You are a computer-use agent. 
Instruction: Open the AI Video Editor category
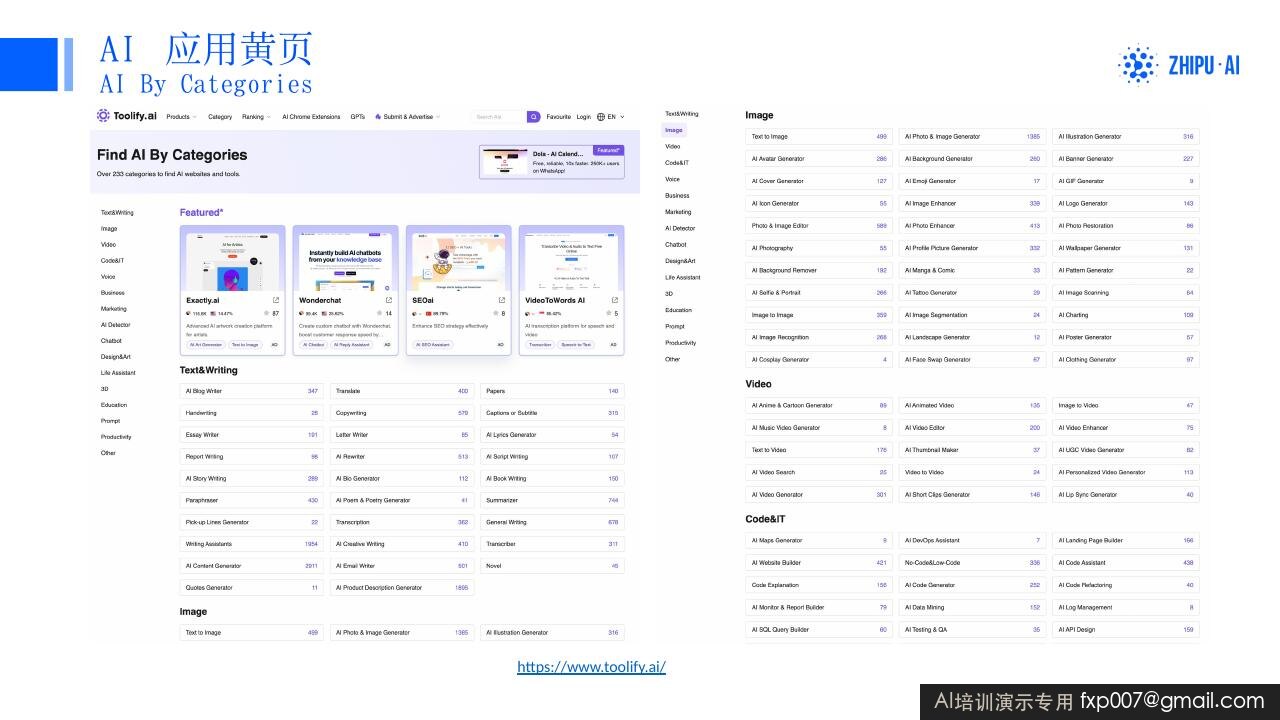(x=972, y=428)
